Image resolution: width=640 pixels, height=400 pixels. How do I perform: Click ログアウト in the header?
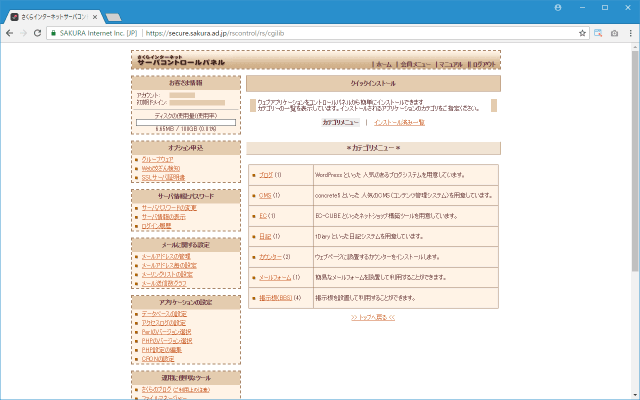tap(484, 64)
